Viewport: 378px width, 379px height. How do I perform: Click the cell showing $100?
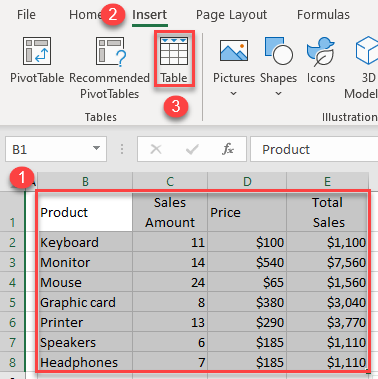pyautogui.click(x=247, y=242)
